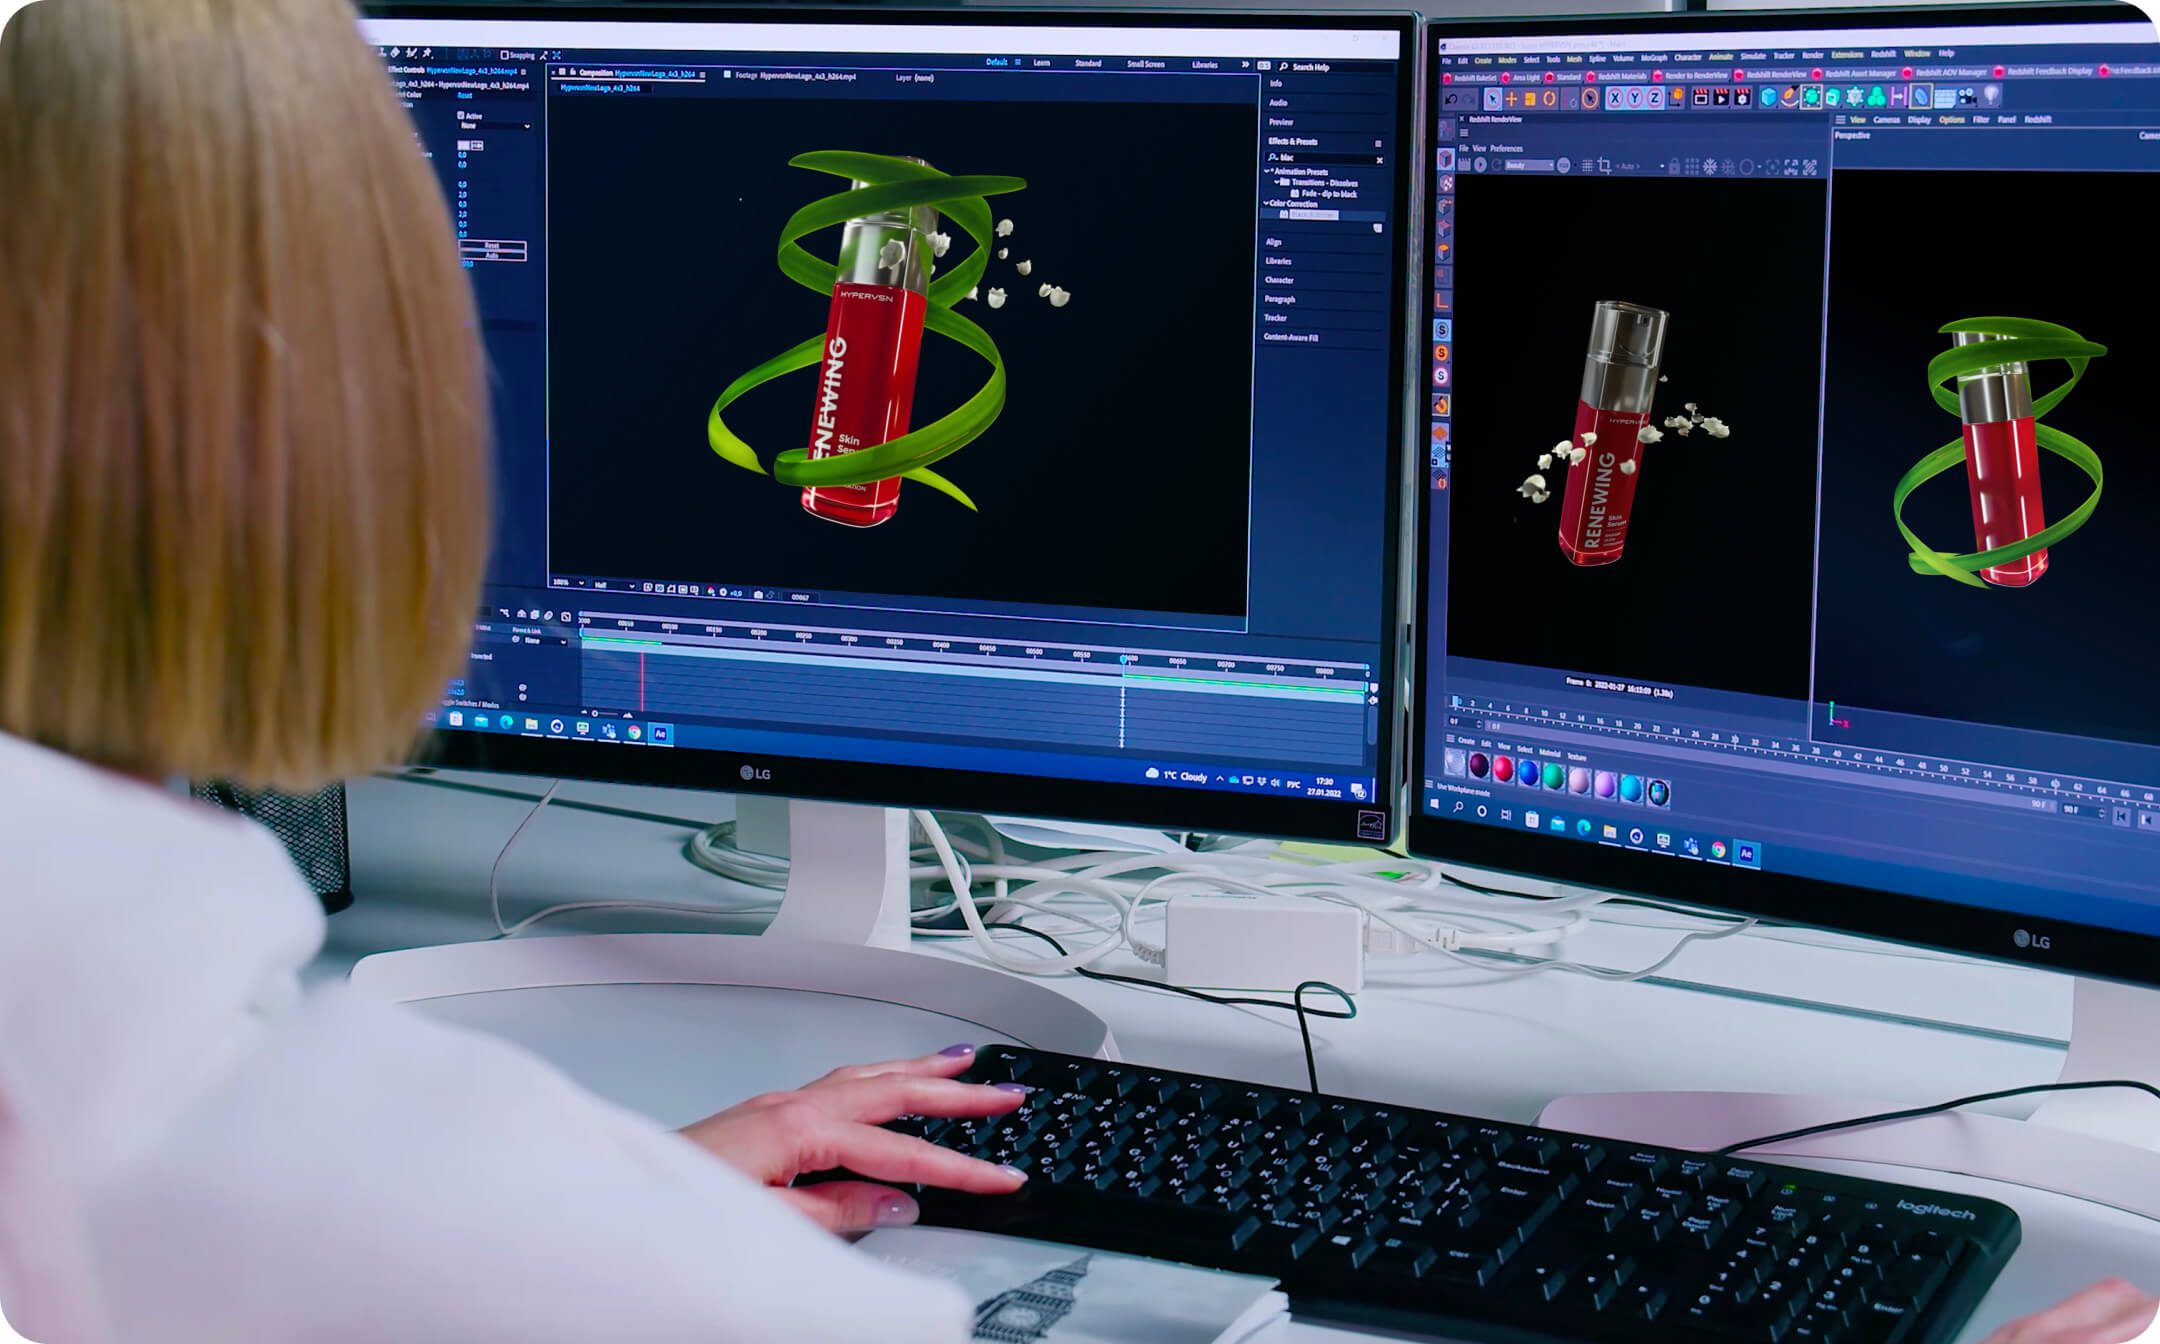Click the MoGraph Cloner green spheres icon
Image resolution: width=2160 pixels, height=1344 pixels.
pyautogui.click(x=1876, y=96)
